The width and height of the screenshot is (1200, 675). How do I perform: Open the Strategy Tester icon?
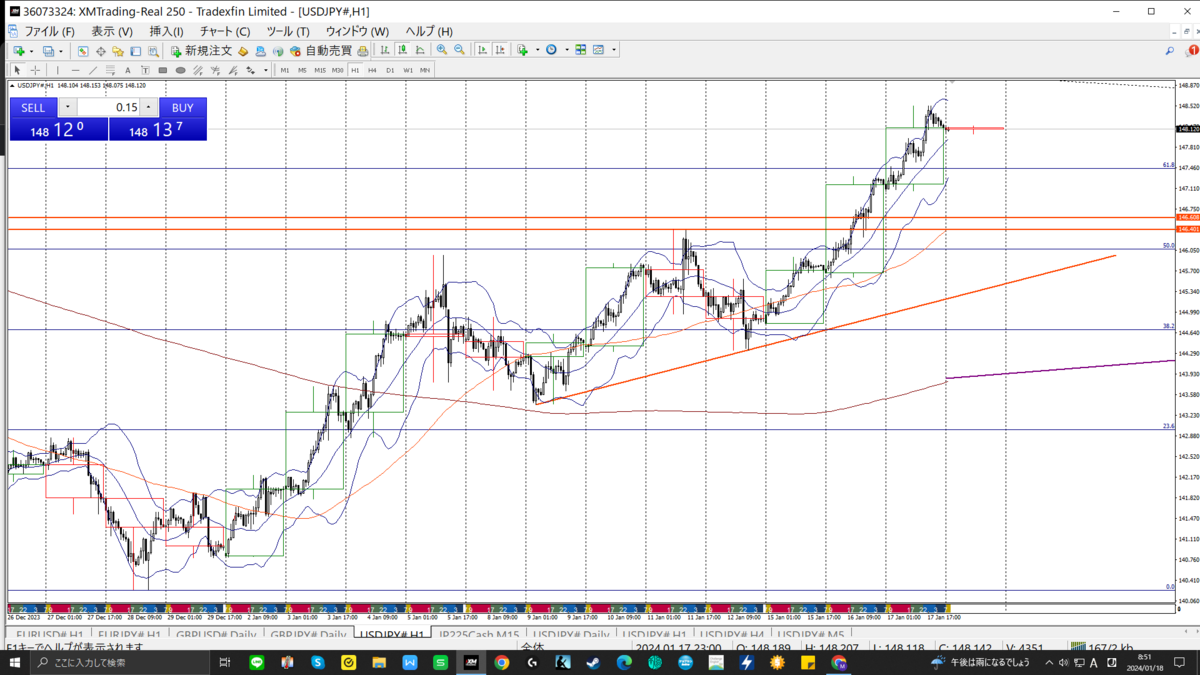pos(153,50)
